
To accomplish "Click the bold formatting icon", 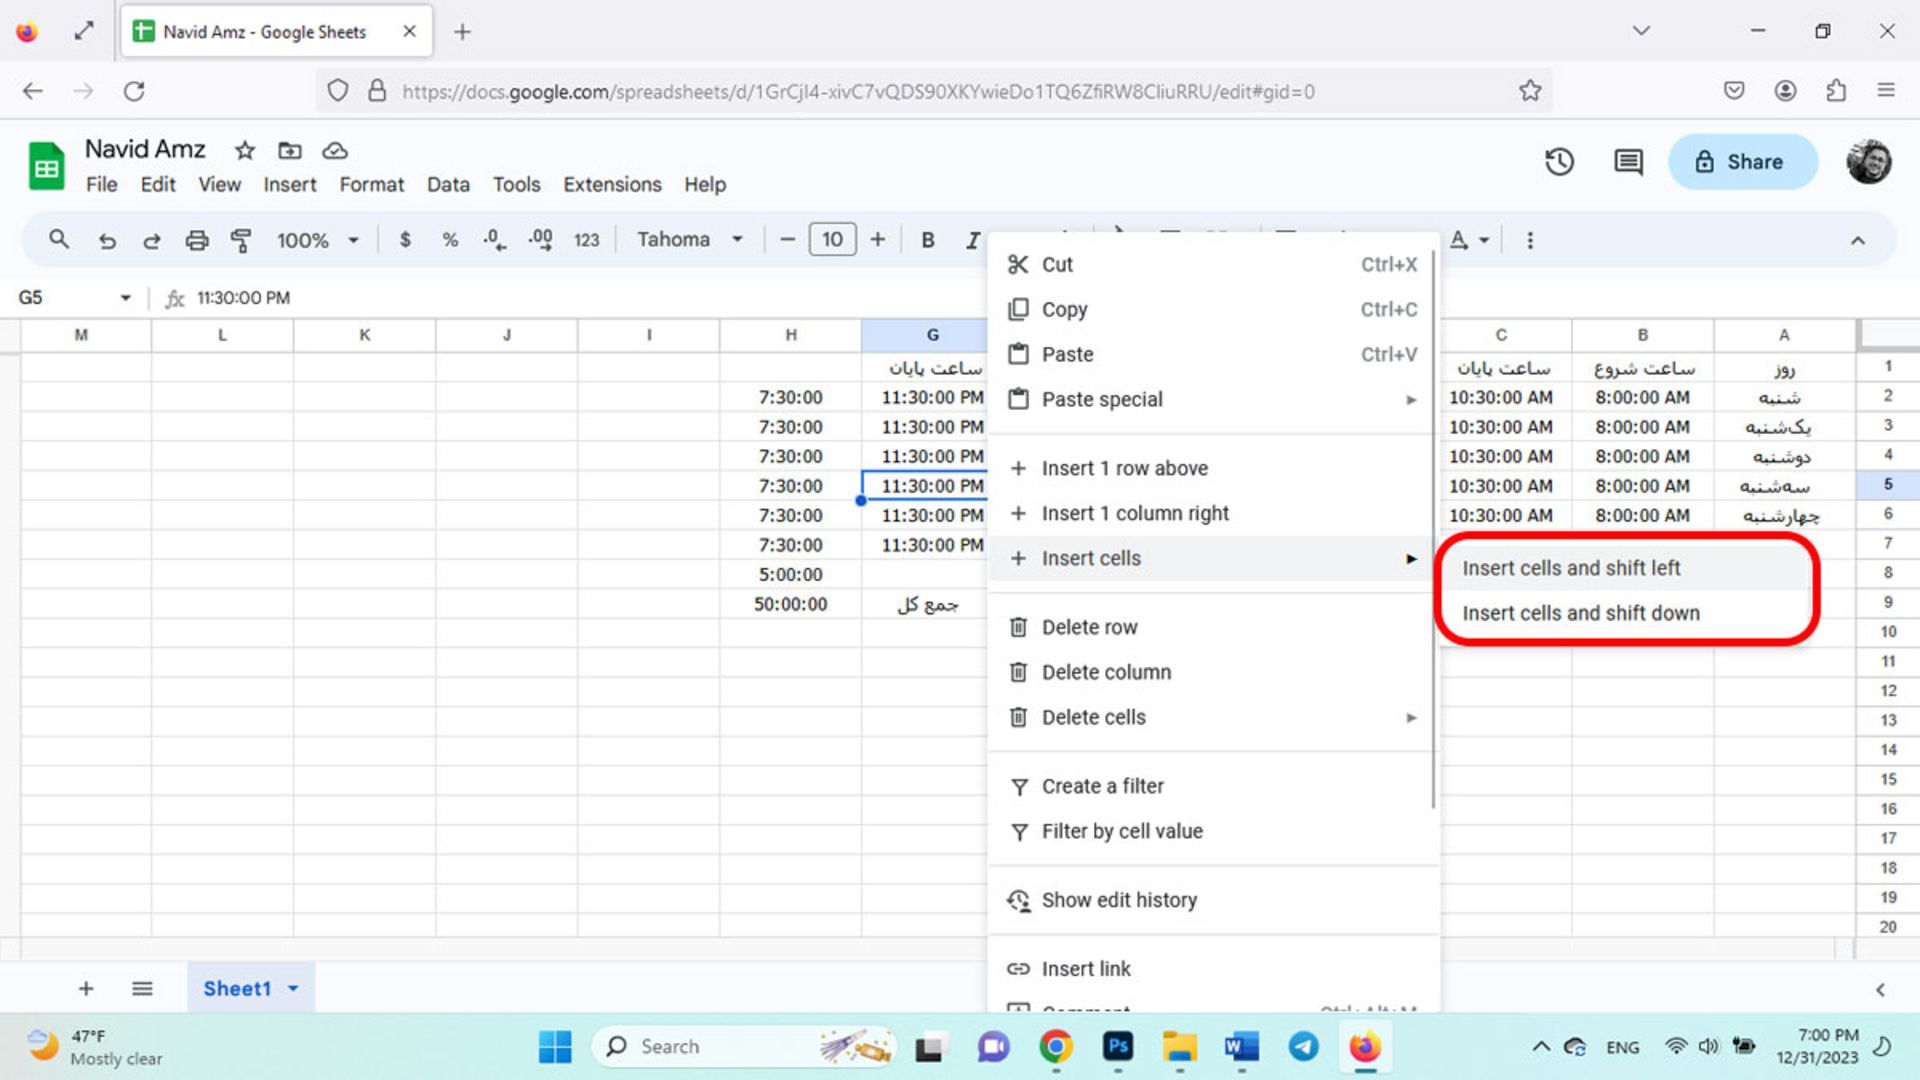I will click(x=927, y=239).
